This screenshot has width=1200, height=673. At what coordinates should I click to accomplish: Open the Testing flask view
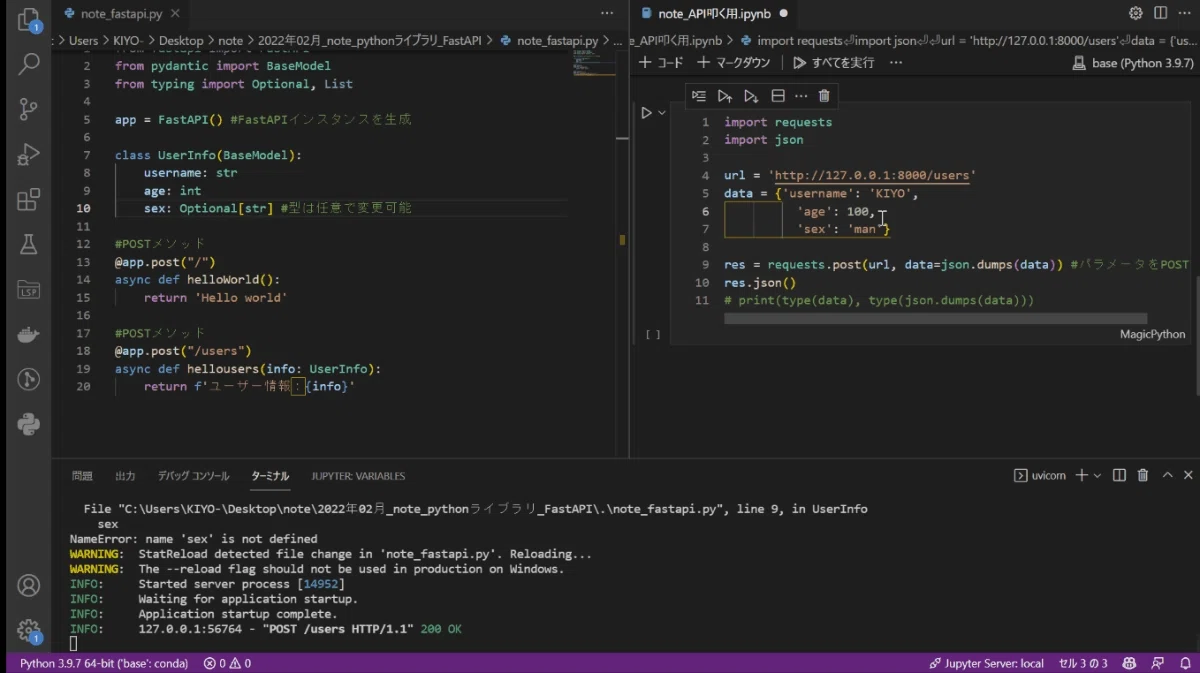pyautogui.click(x=28, y=244)
